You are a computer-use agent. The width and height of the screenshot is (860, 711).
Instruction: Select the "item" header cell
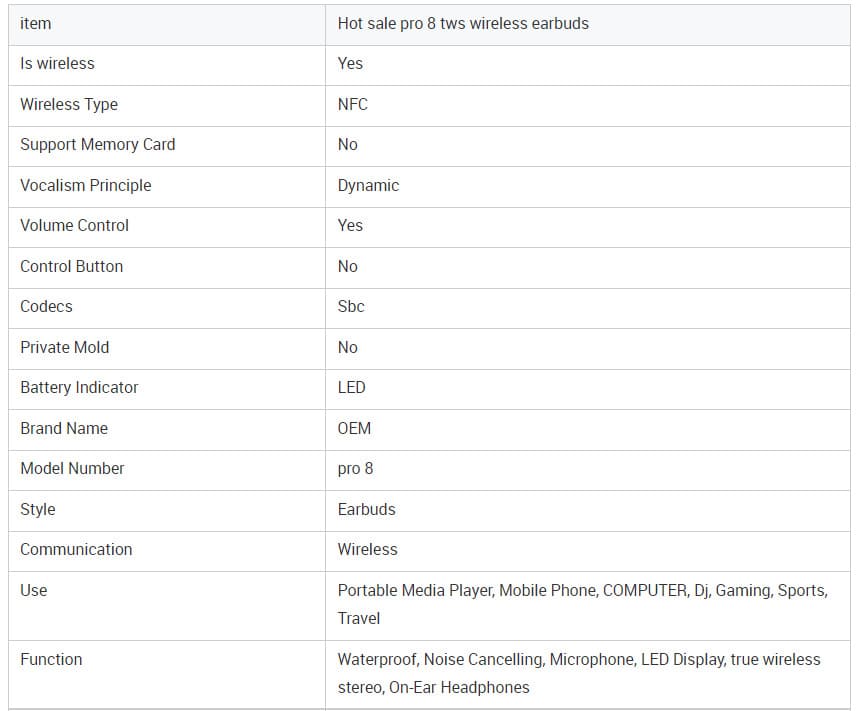pyautogui.click(x=35, y=23)
